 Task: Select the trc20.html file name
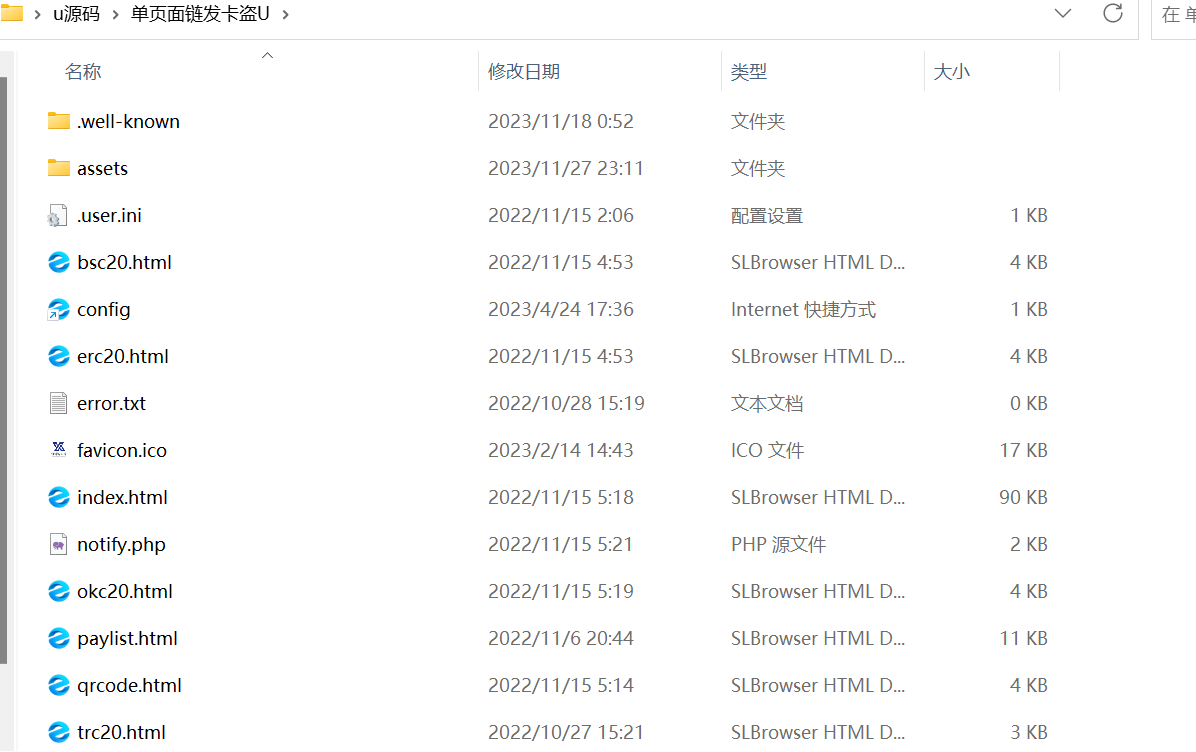point(121,732)
